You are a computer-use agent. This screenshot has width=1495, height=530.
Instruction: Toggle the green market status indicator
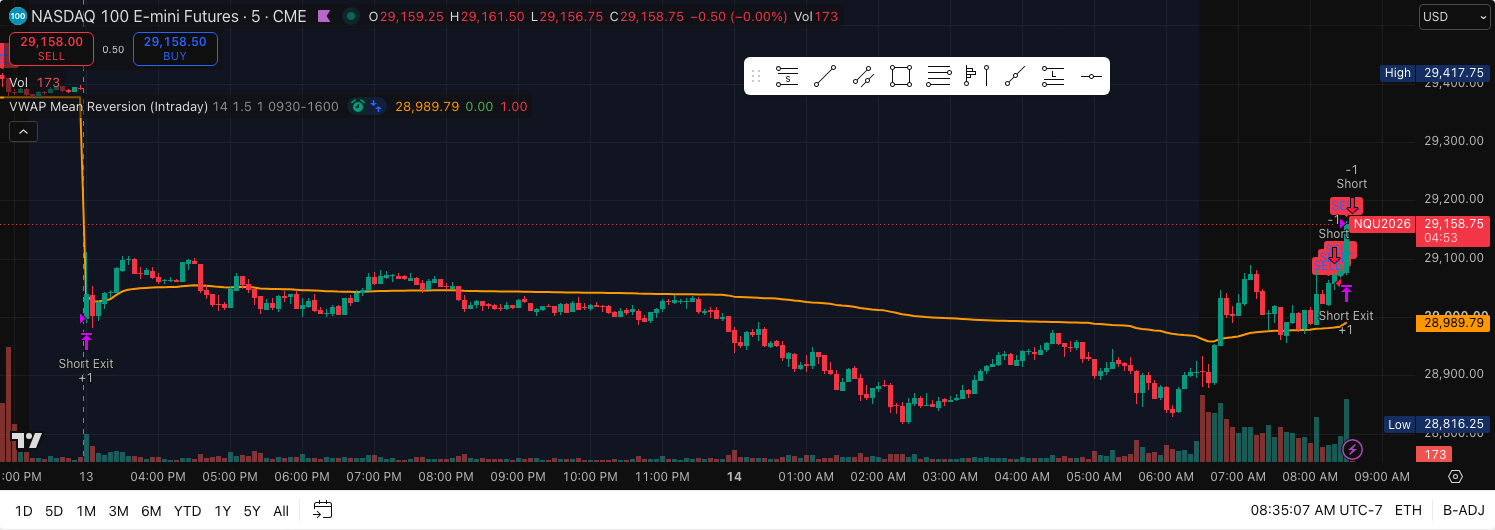tap(350, 17)
